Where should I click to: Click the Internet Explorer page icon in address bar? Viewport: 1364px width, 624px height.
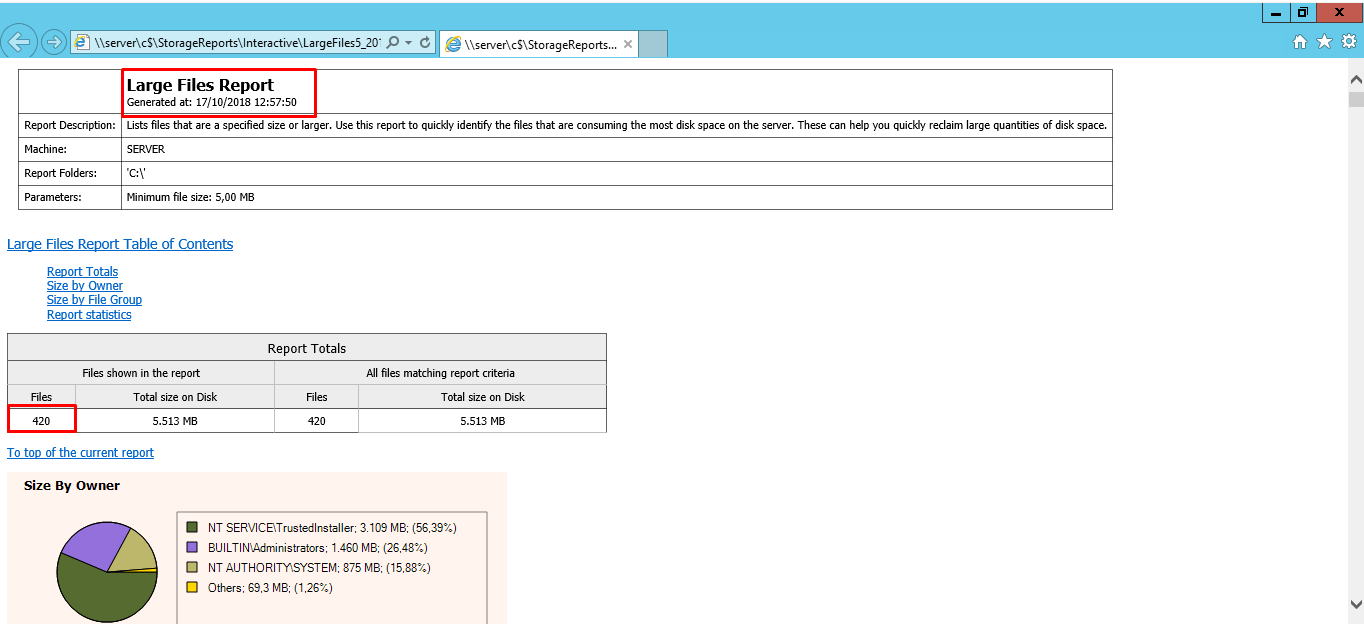82,43
